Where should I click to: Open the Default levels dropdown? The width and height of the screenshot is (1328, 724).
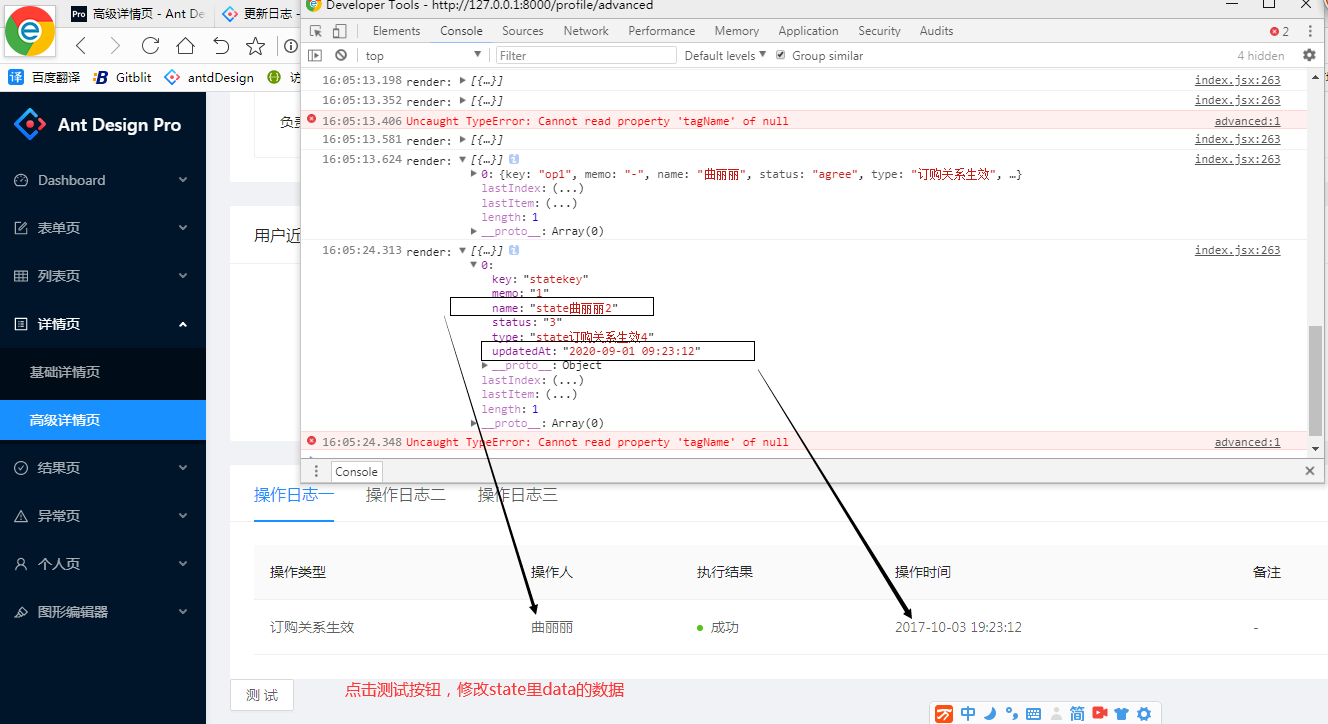[x=722, y=55]
